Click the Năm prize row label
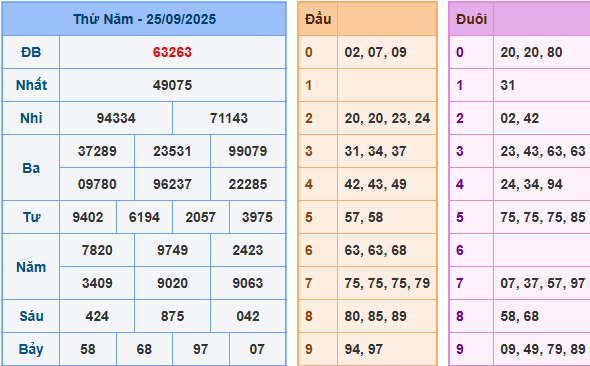 point(31,267)
